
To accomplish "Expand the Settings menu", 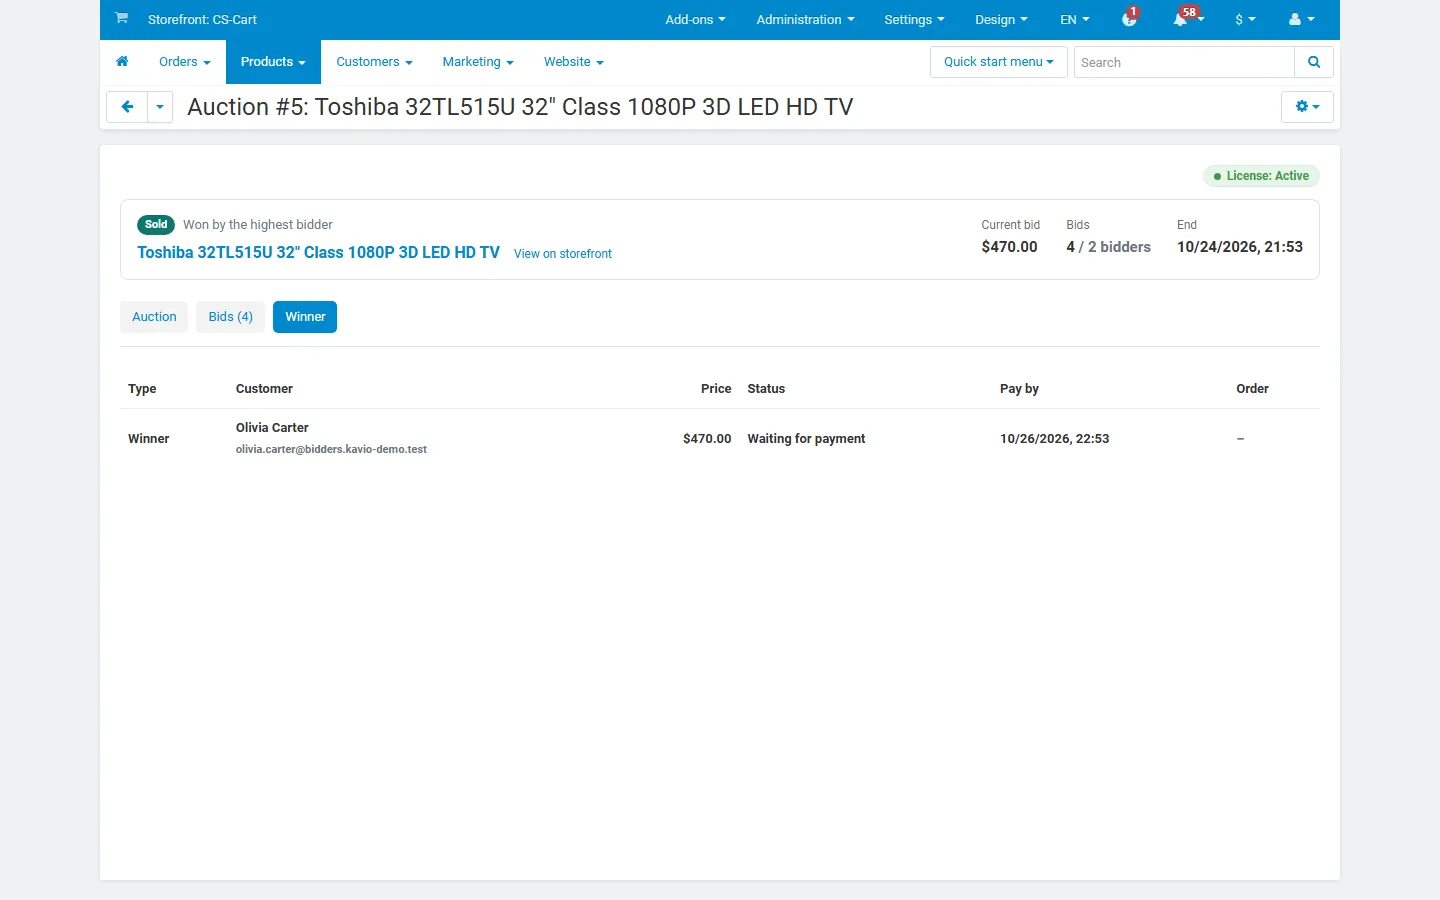I will click(914, 20).
